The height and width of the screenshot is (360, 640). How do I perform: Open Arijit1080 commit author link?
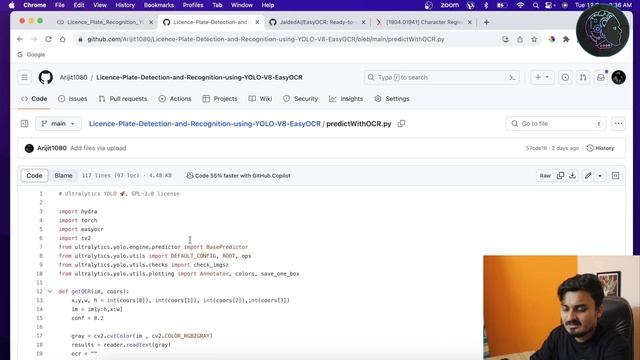point(52,148)
